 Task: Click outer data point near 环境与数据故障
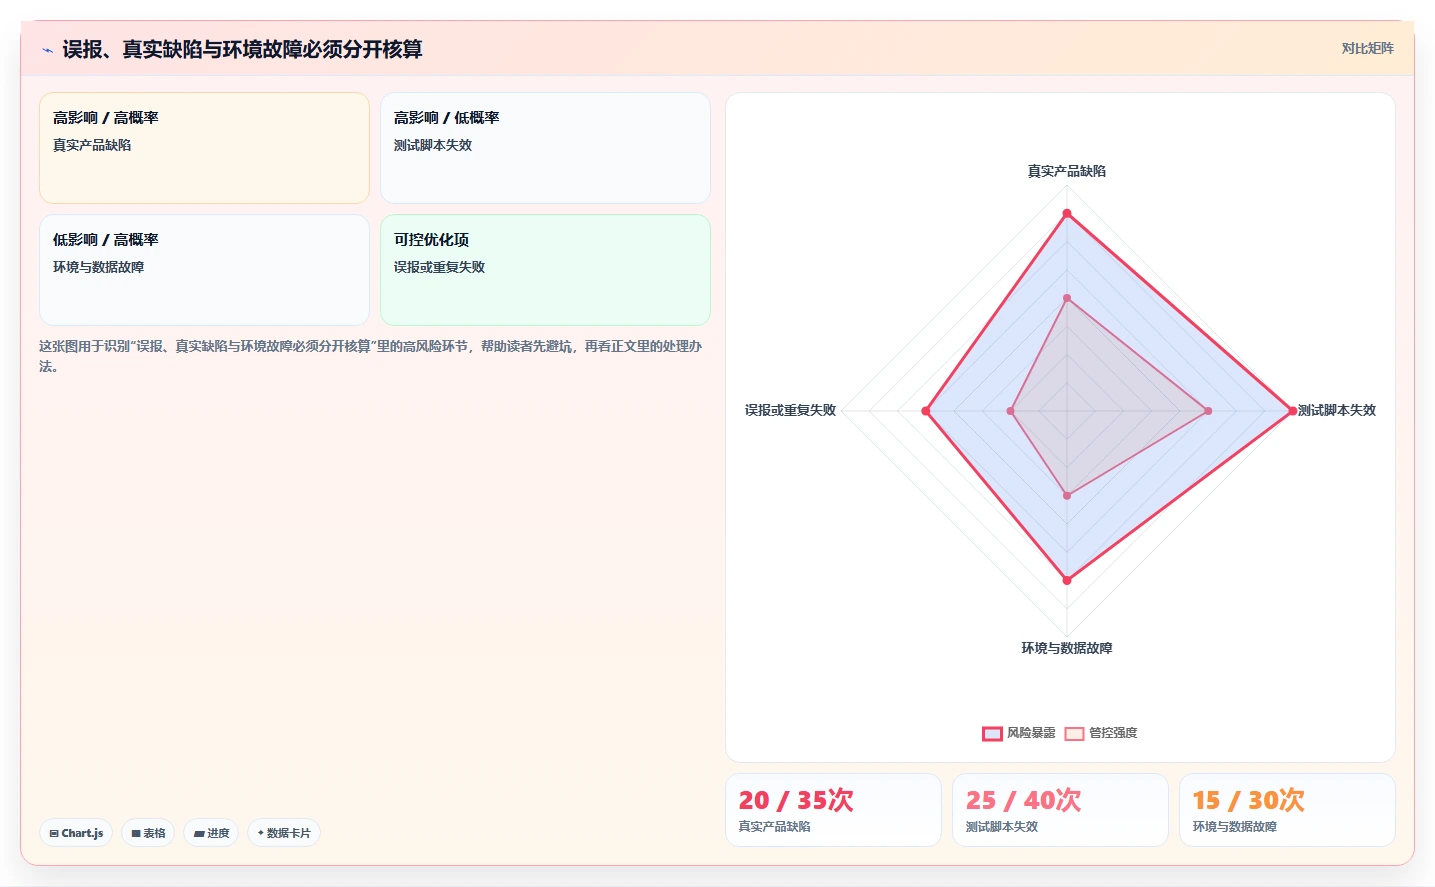[x=1067, y=580]
